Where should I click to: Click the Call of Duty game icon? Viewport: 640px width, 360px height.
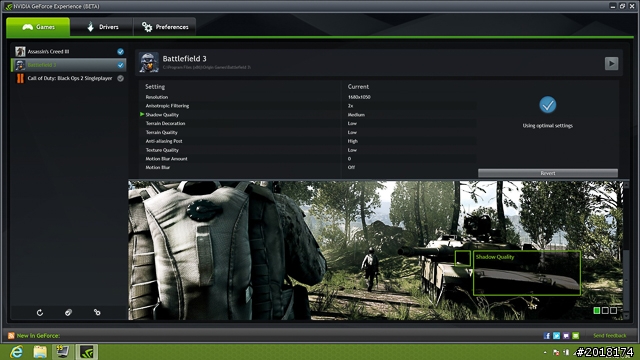(x=20, y=78)
